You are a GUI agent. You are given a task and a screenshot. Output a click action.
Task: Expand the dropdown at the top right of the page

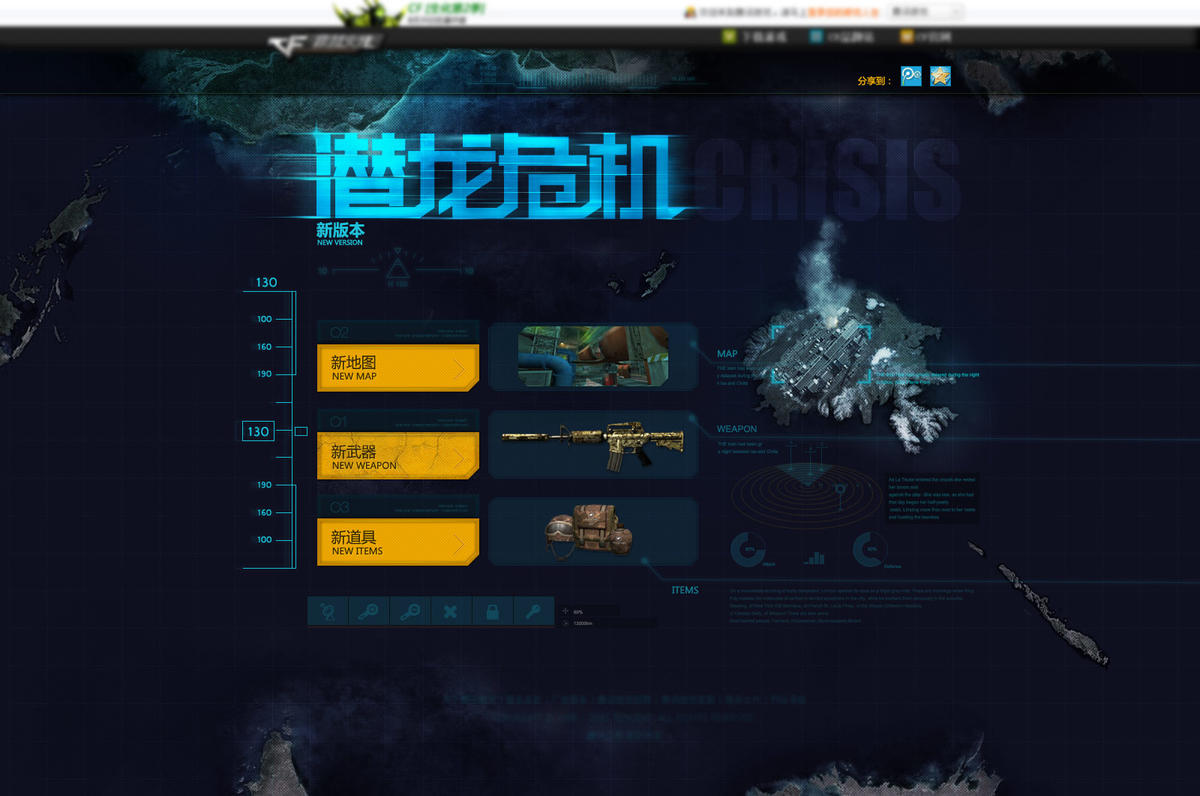pos(926,12)
